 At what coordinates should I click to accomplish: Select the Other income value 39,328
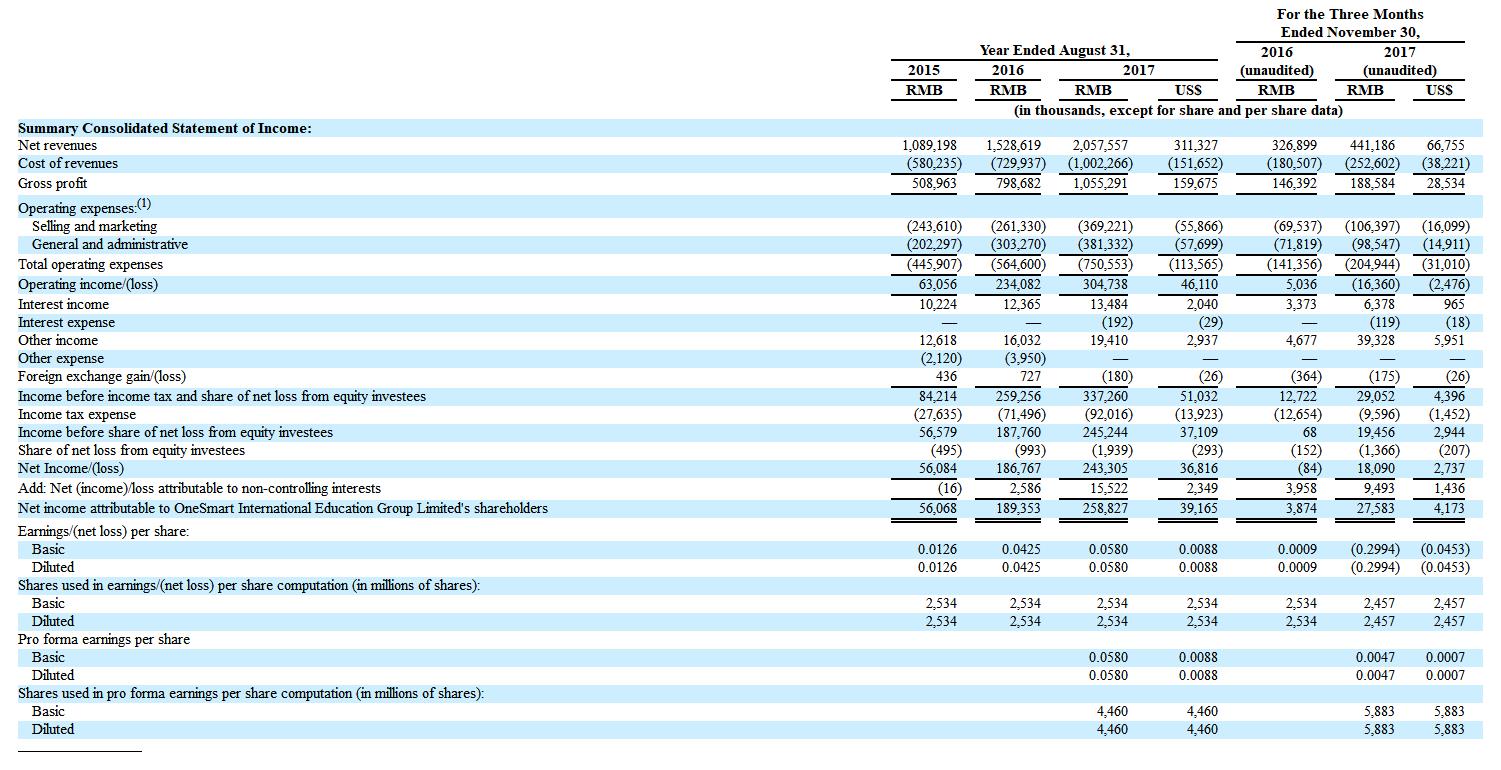[1375, 340]
